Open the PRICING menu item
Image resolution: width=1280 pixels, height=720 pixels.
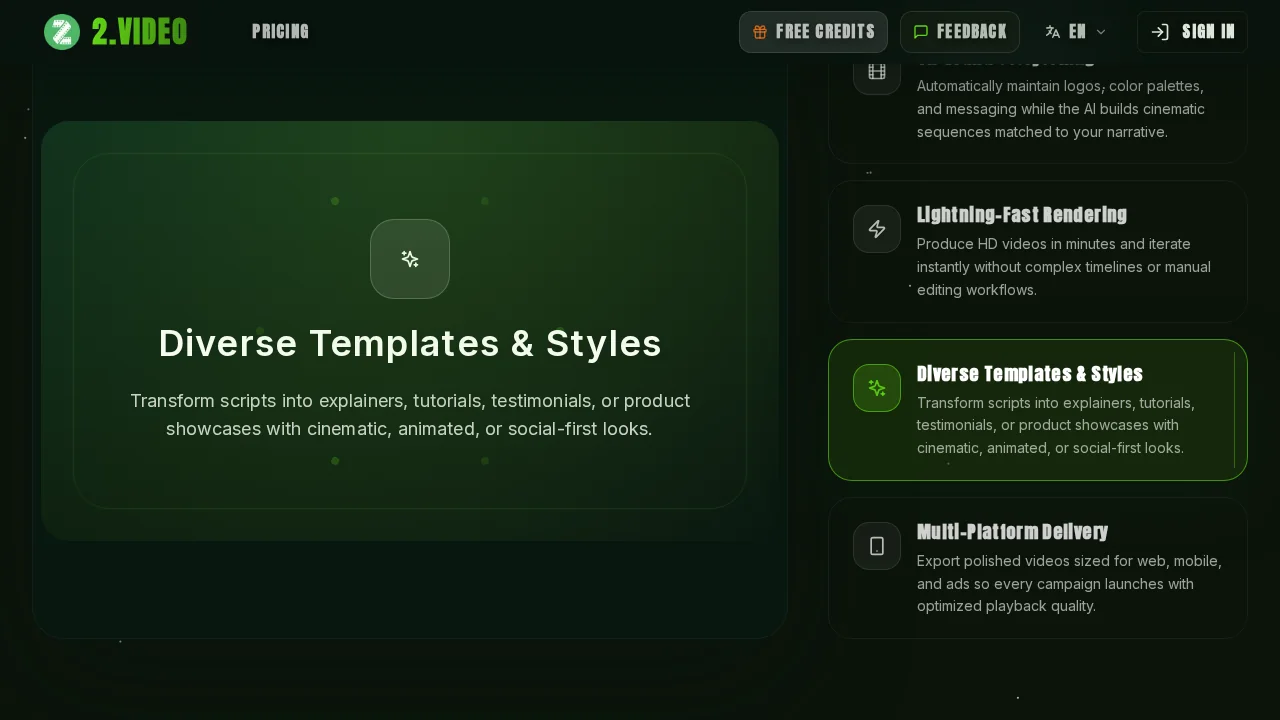pos(280,31)
